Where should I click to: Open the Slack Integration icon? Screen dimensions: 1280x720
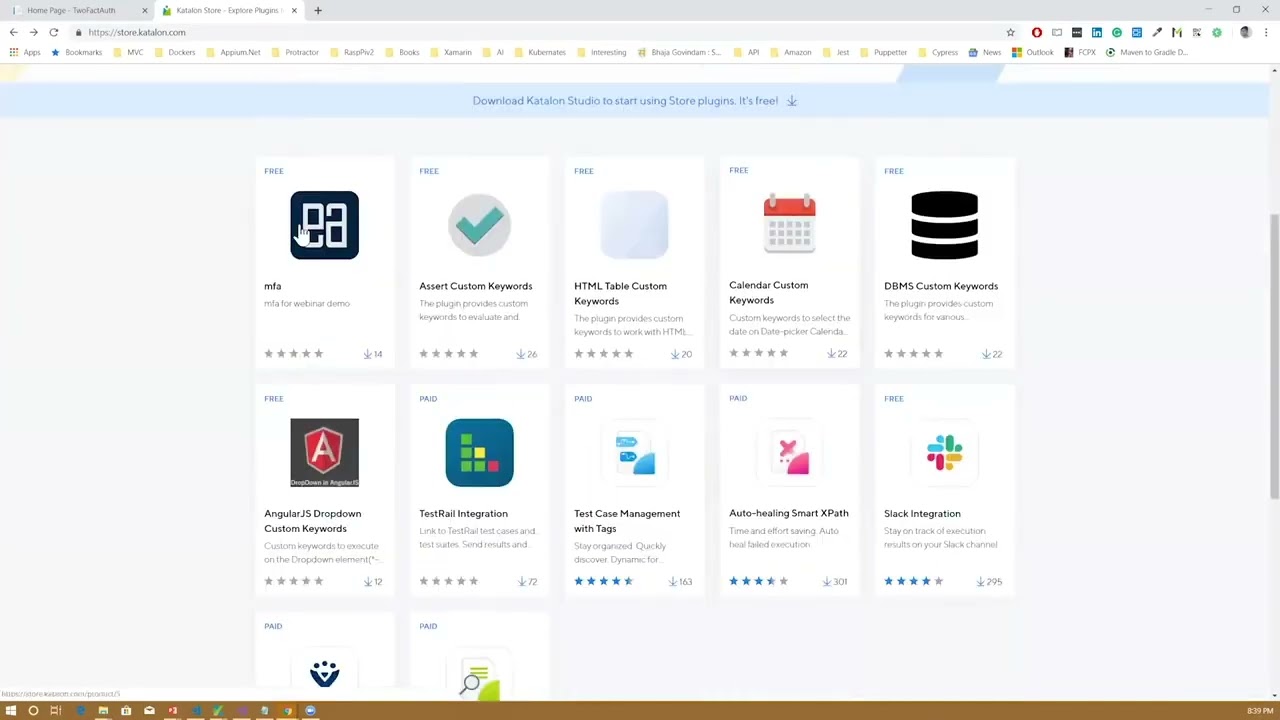(944, 452)
